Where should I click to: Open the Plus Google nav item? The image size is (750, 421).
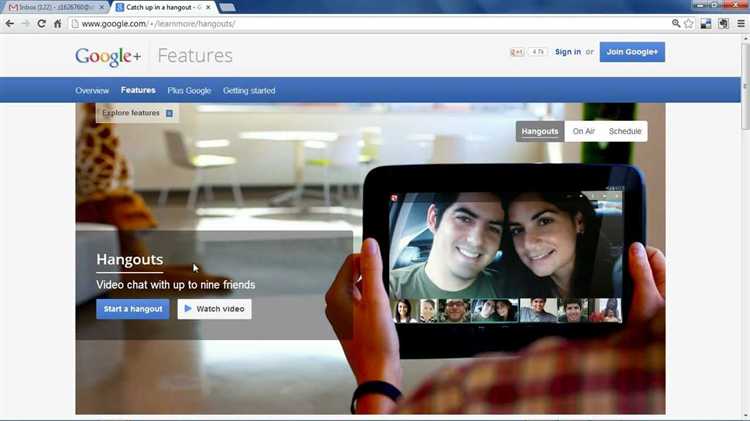[x=189, y=90]
